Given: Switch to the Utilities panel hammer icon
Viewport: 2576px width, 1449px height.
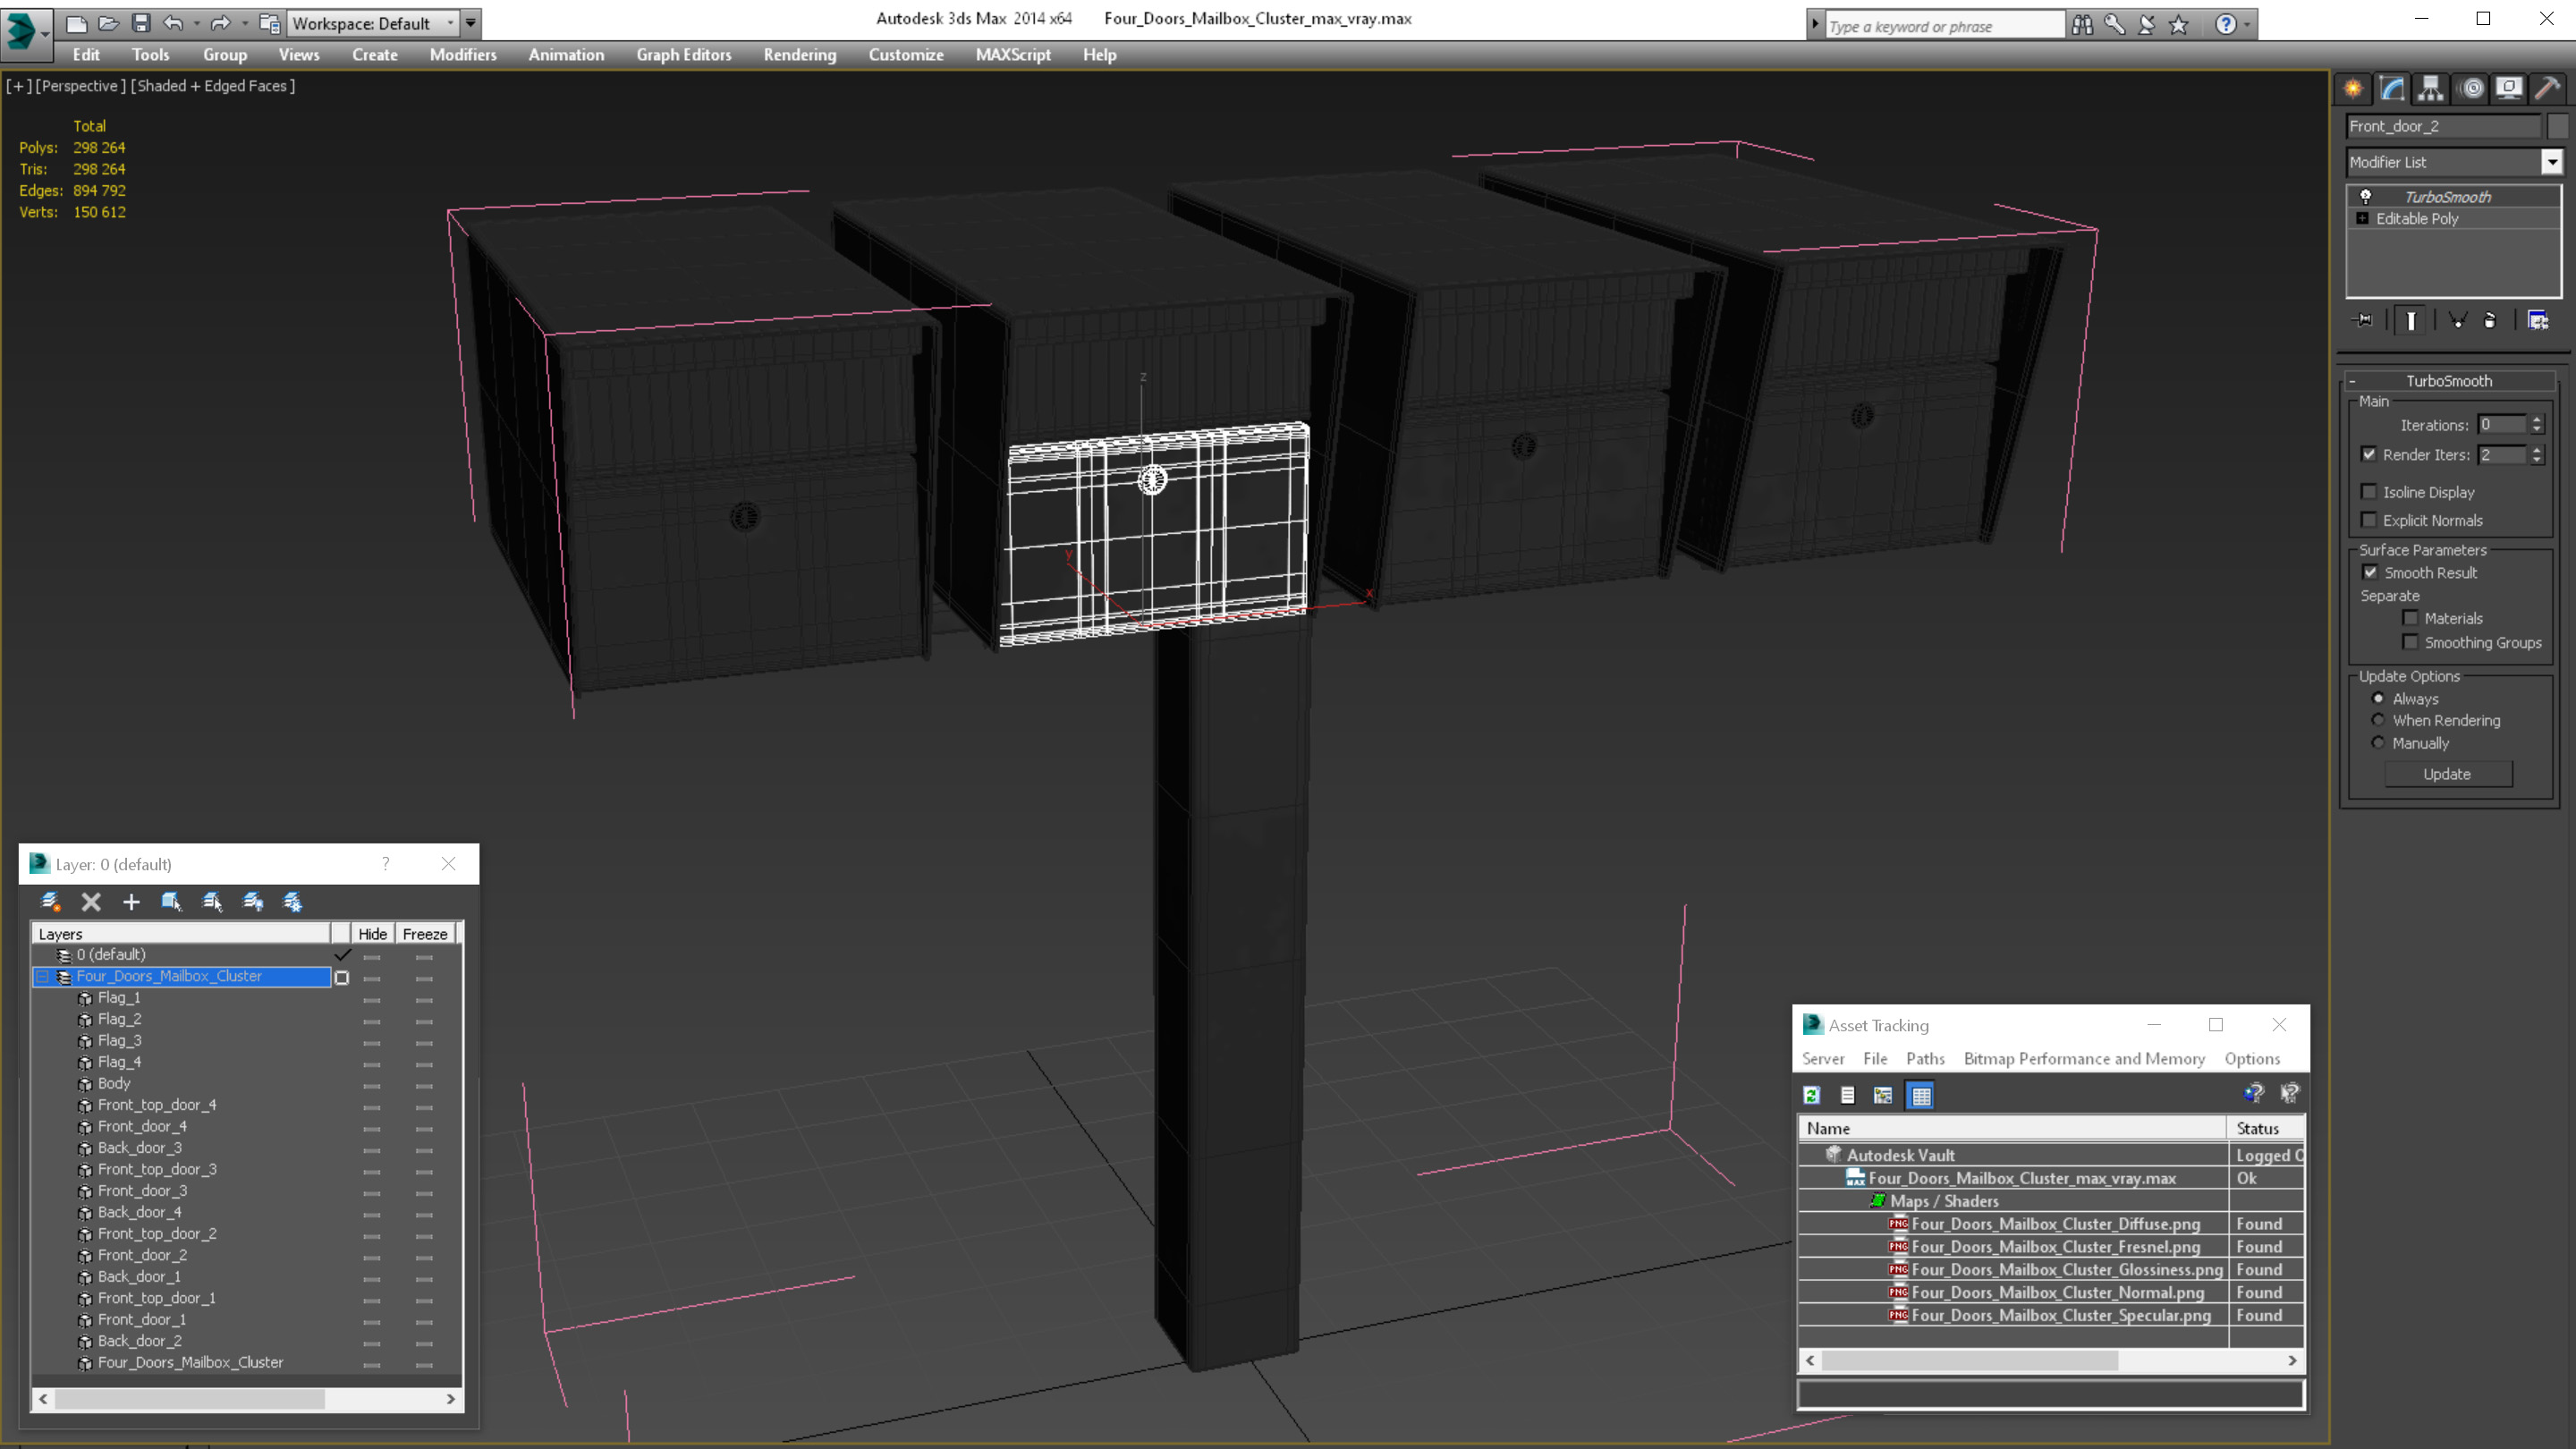Looking at the screenshot, I should point(2547,89).
